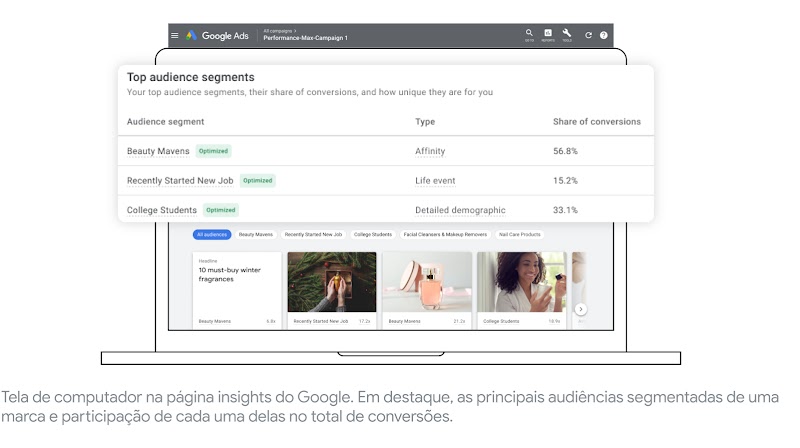Screen dimensions: 800x448
Task: Click the 56.8% conversions value
Action: [x=565, y=151]
